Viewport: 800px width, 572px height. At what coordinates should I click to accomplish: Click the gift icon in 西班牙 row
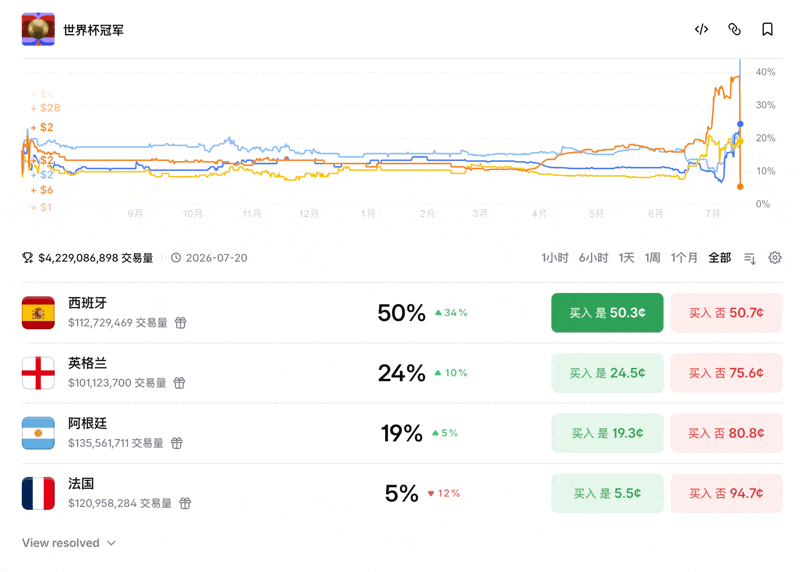pyautogui.click(x=181, y=322)
